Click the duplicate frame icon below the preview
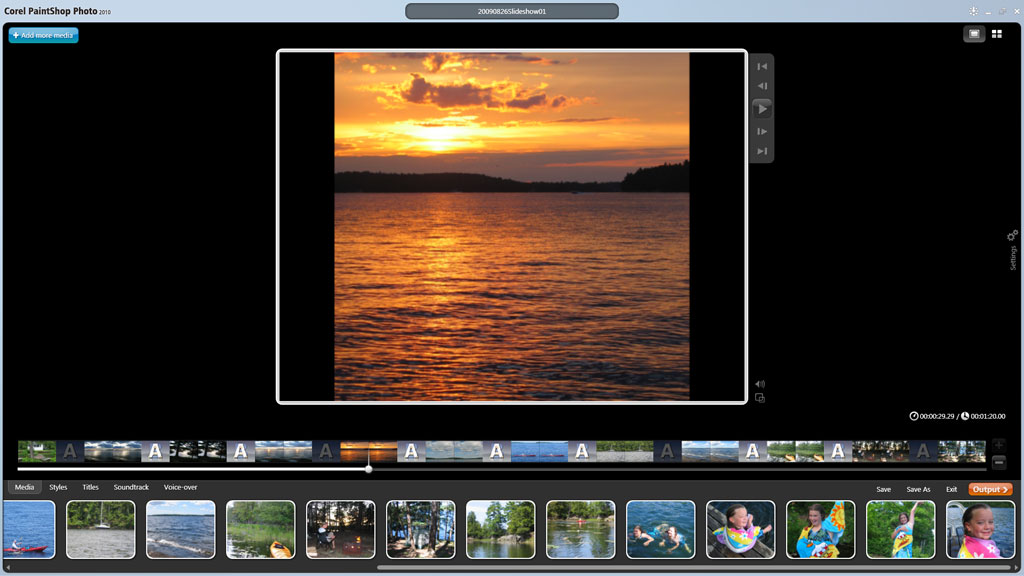The image size is (1024, 576). pos(760,397)
